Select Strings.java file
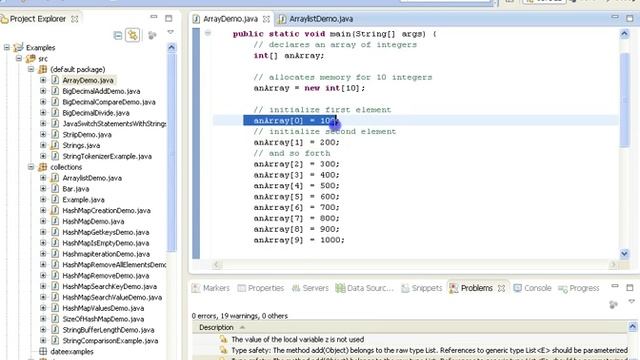 81,145
